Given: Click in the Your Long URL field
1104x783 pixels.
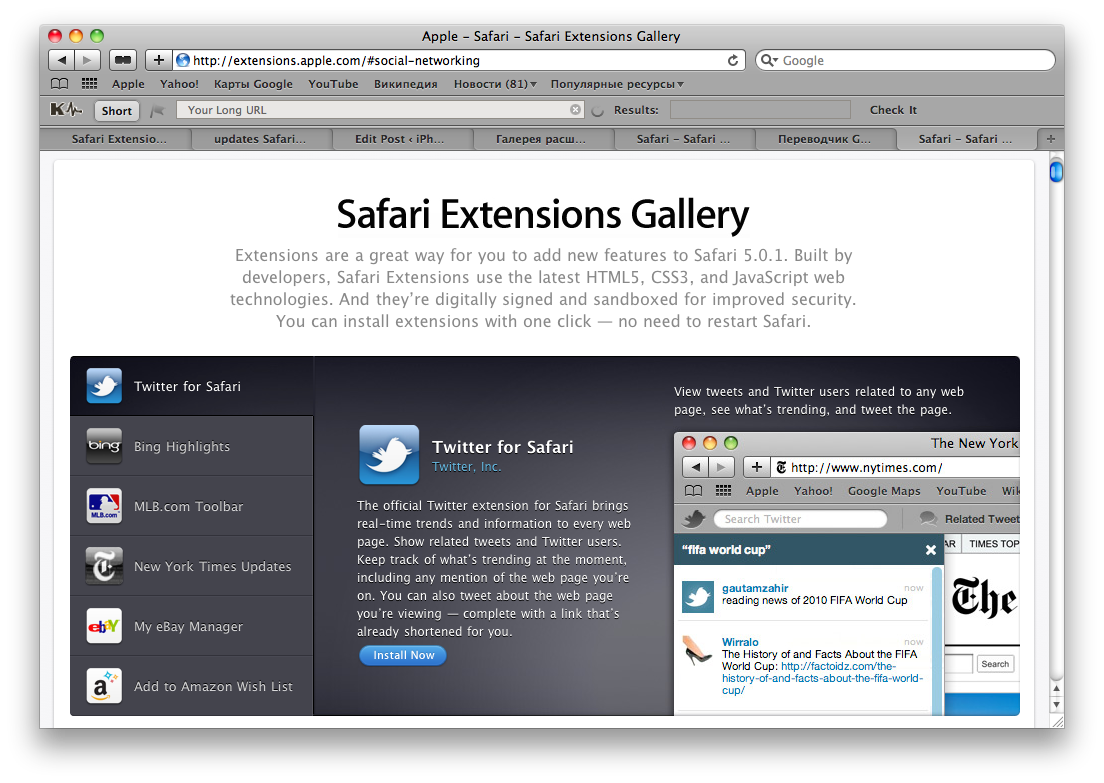Looking at the screenshot, I should point(380,110).
